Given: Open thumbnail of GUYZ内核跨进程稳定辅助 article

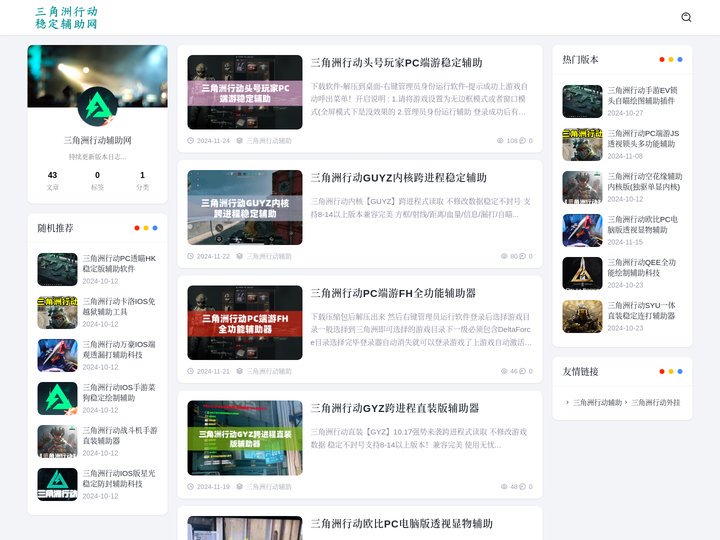Looking at the screenshot, I should [245, 208].
